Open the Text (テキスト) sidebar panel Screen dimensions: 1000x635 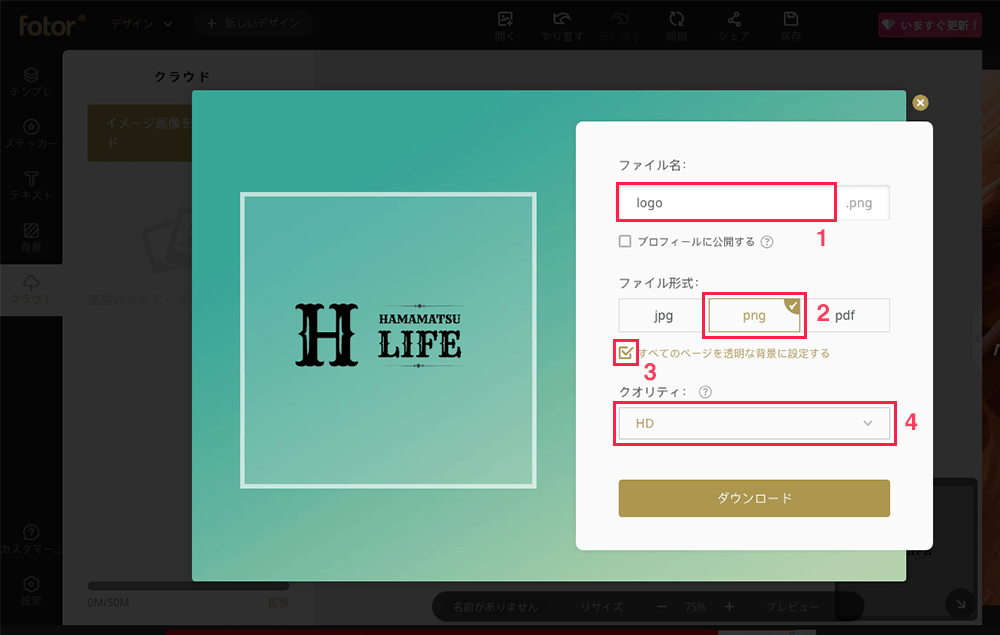(x=31, y=186)
